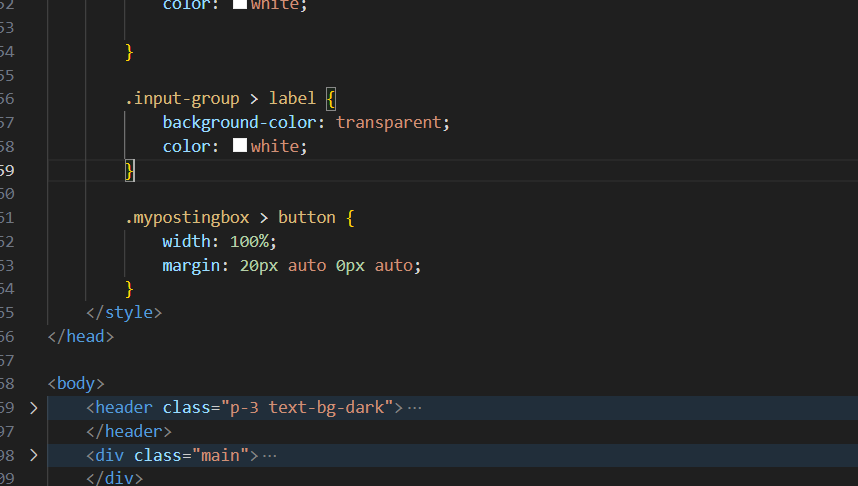Click '.mypostingbox > button' selector
This screenshot has height=486, width=858.
pyautogui.click(x=230, y=218)
